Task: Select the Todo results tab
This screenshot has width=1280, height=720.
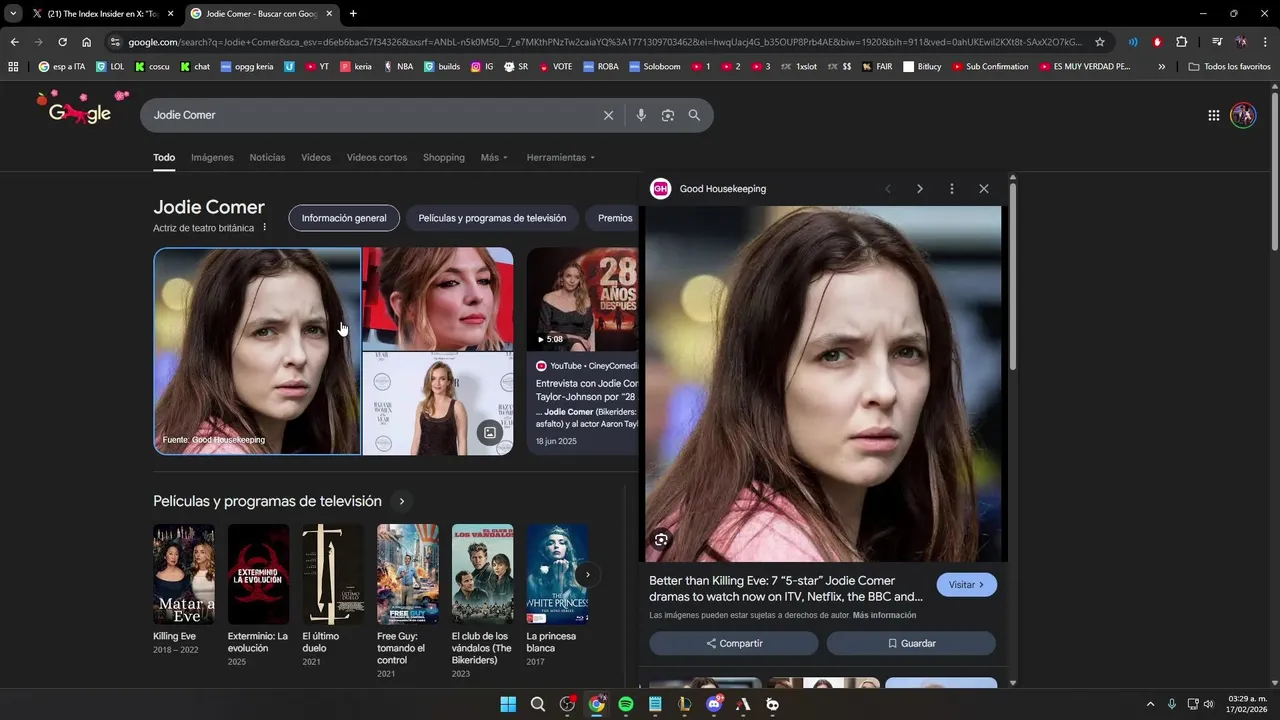Action: (164, 158)
